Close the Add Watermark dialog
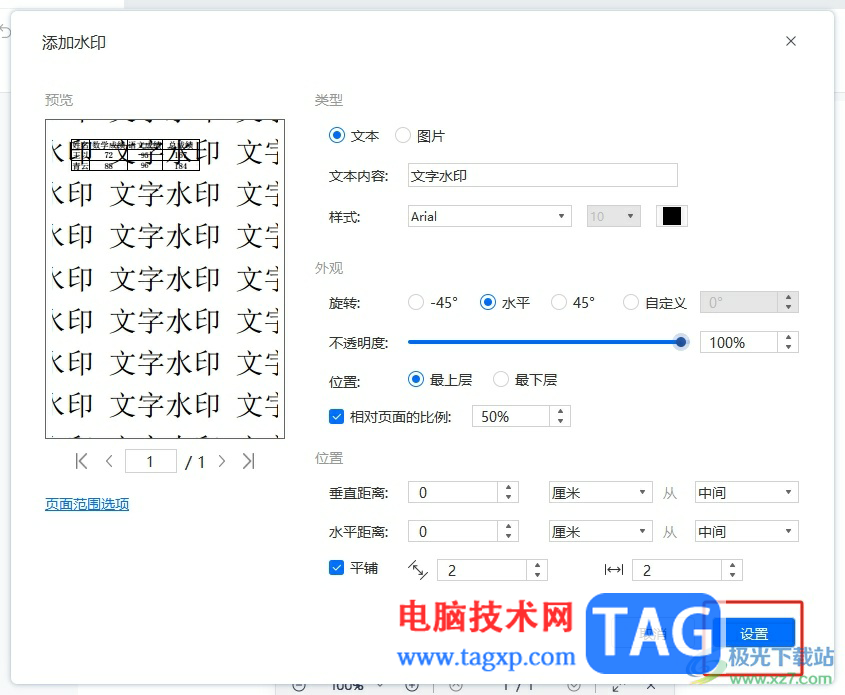This screenshot has height=695, width=845. click(x=791, y=41)
